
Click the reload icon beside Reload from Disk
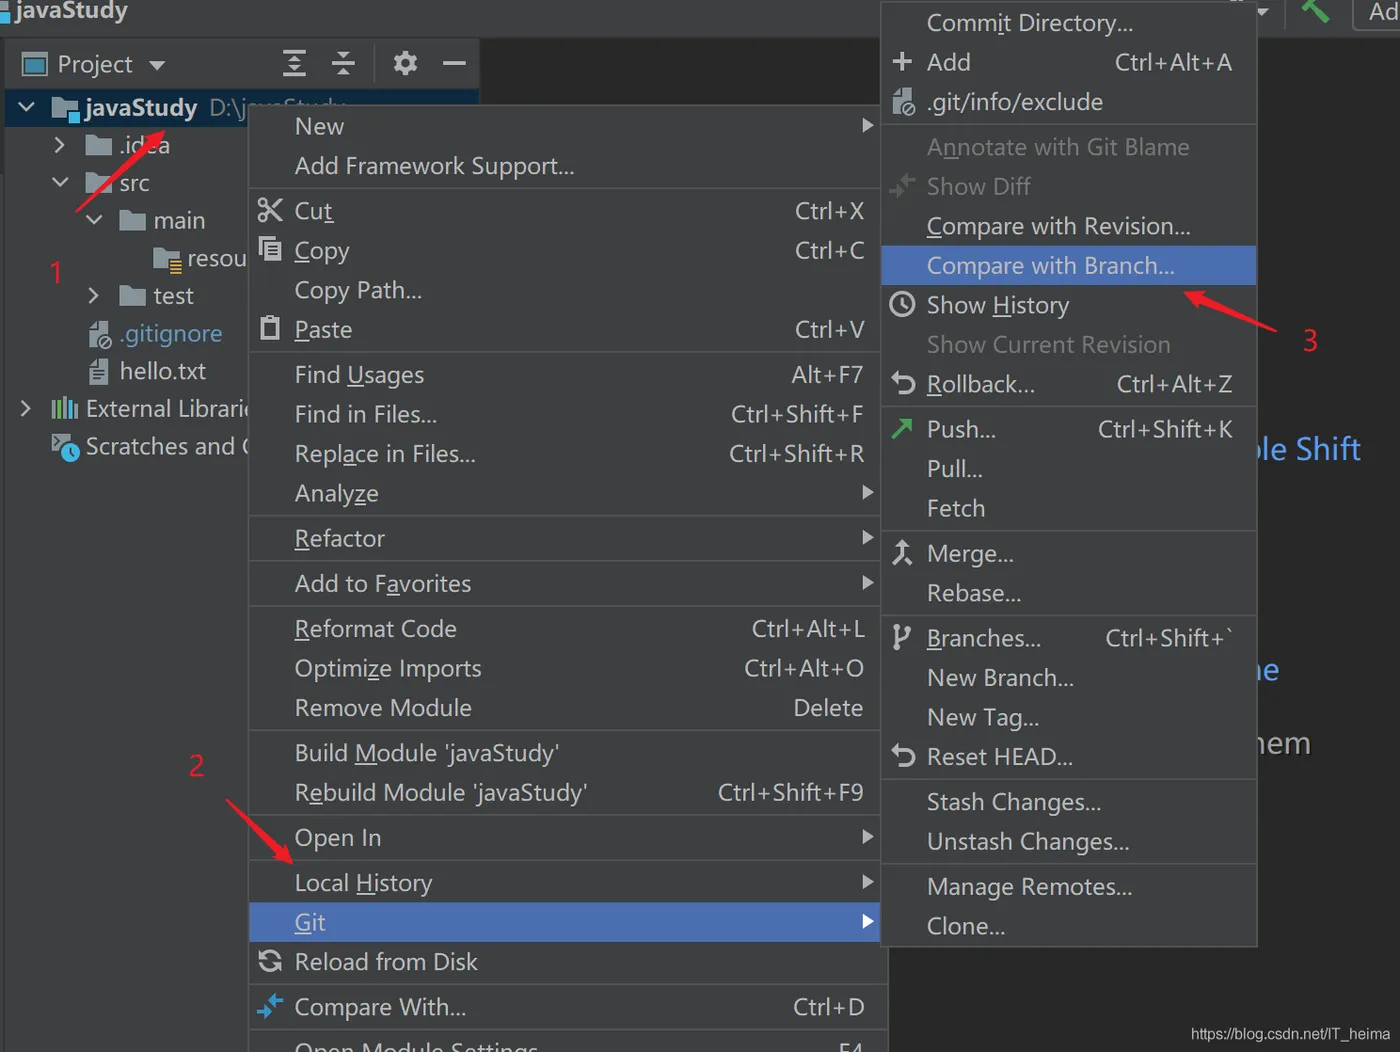[x=270, y=961]
